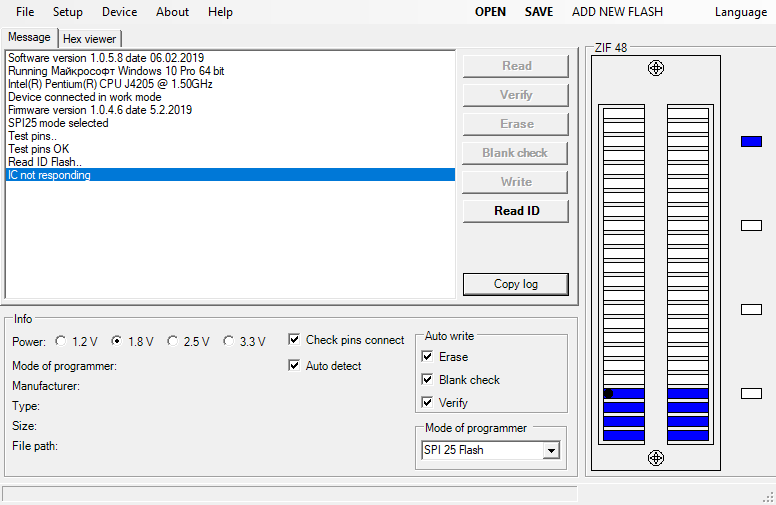
Task: Open the About menu
Action: click(x=172, y=12)
